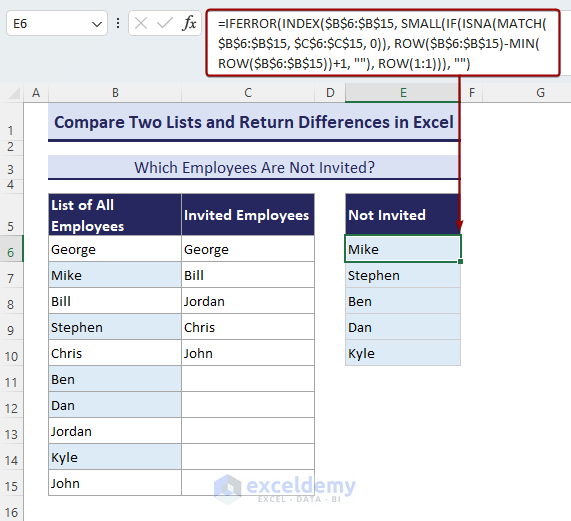Click Ben in Not Invited column

[403, 301]
